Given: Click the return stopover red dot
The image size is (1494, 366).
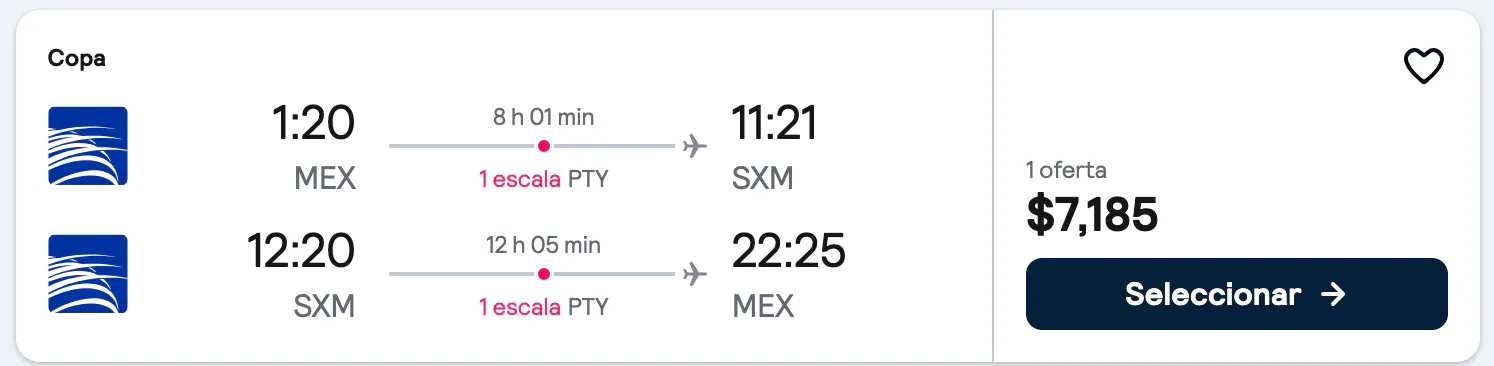Looking at the screenshot, I should 544,274.
